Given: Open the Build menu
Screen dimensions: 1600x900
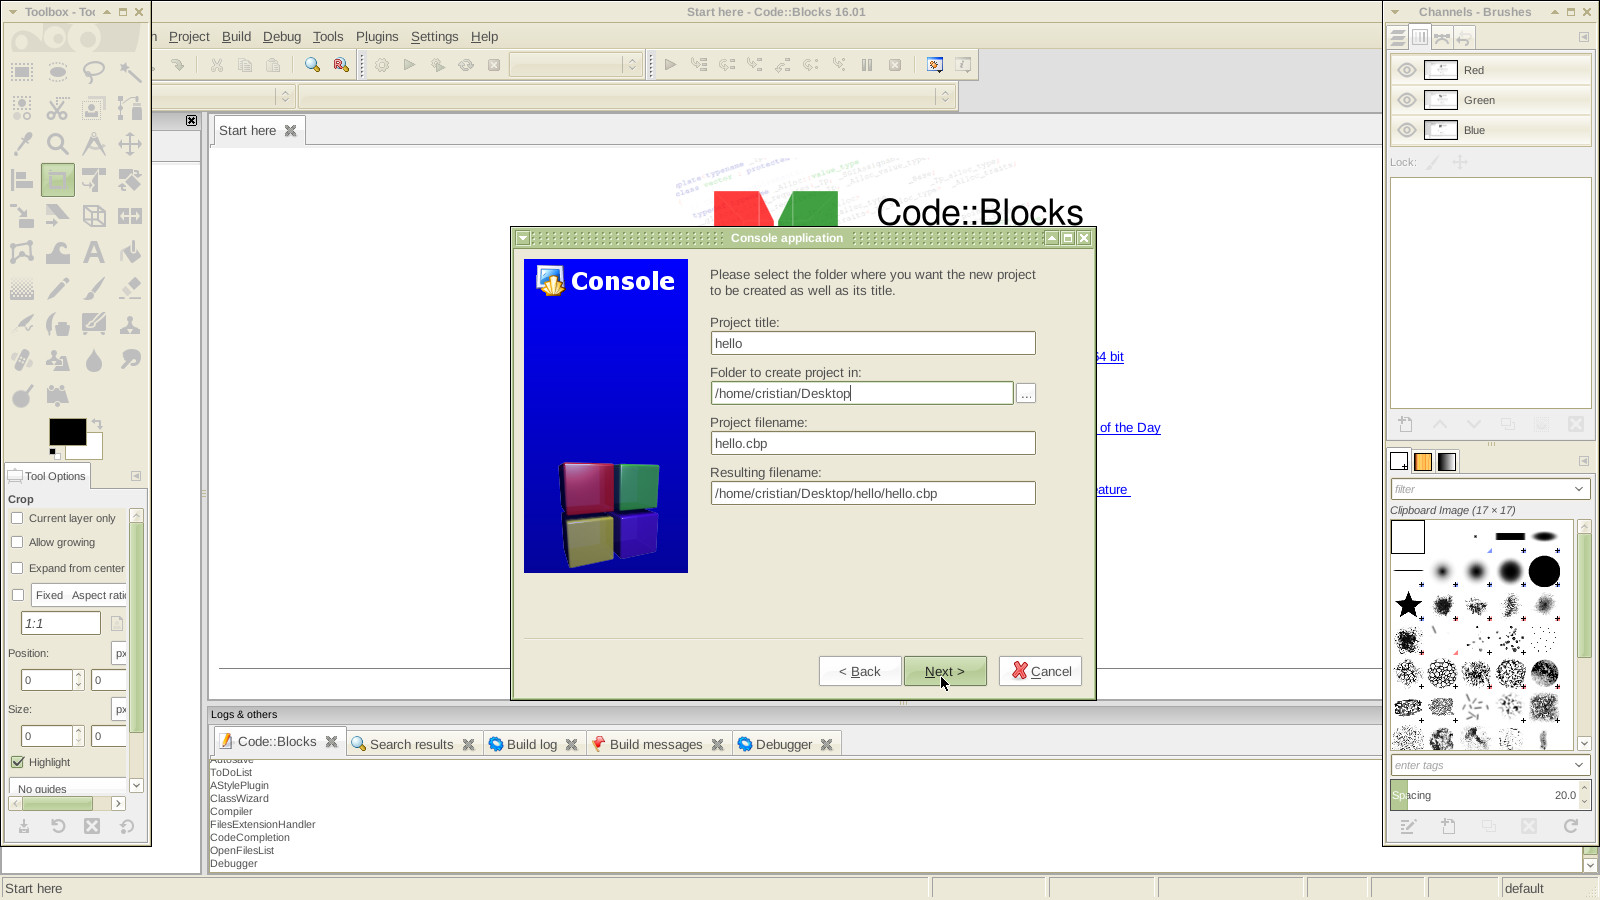Looking at the screenshot, I should point(236,37).
